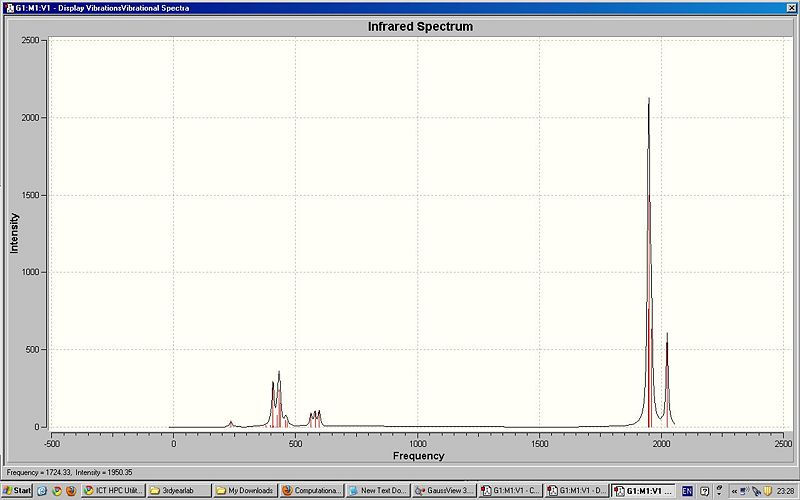The height and width of the screenshot is (500, 800).
Task: Switch to the G1:M1:V1 - D... window
Action: tap(577, 491)
